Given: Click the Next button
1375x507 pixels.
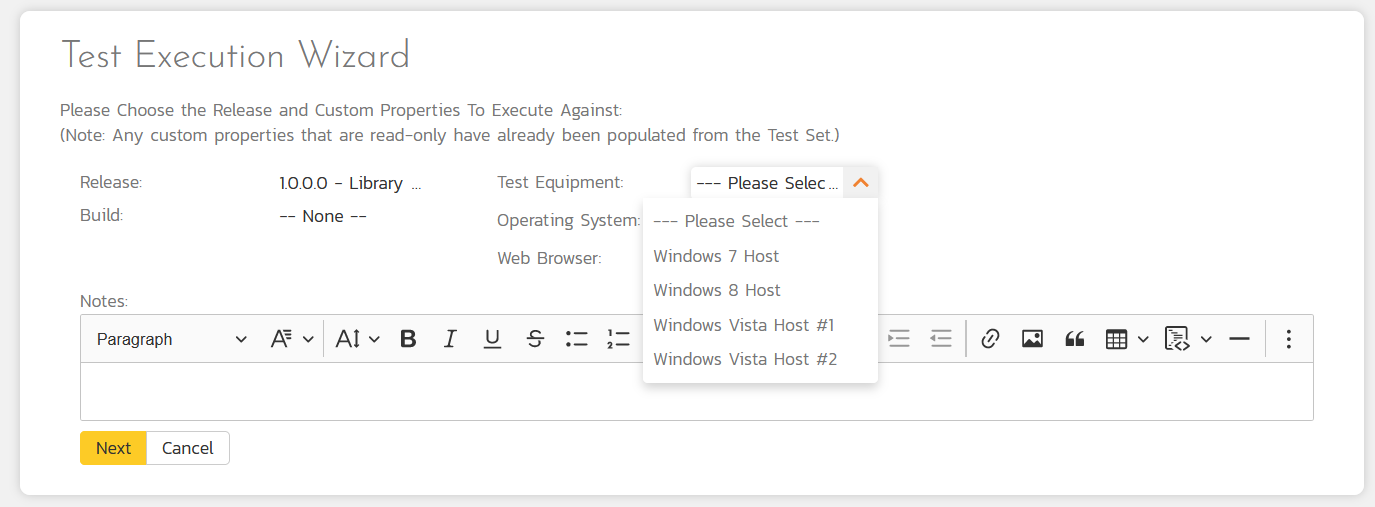Looking at the screenshot, I should [x=113, y=448].
